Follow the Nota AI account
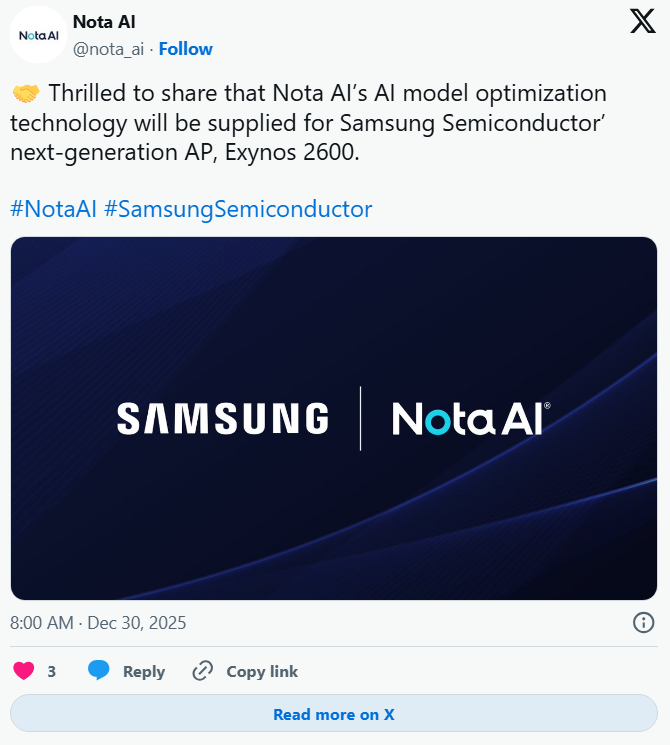Screen dimensions: 670x745 click(186, 49)
